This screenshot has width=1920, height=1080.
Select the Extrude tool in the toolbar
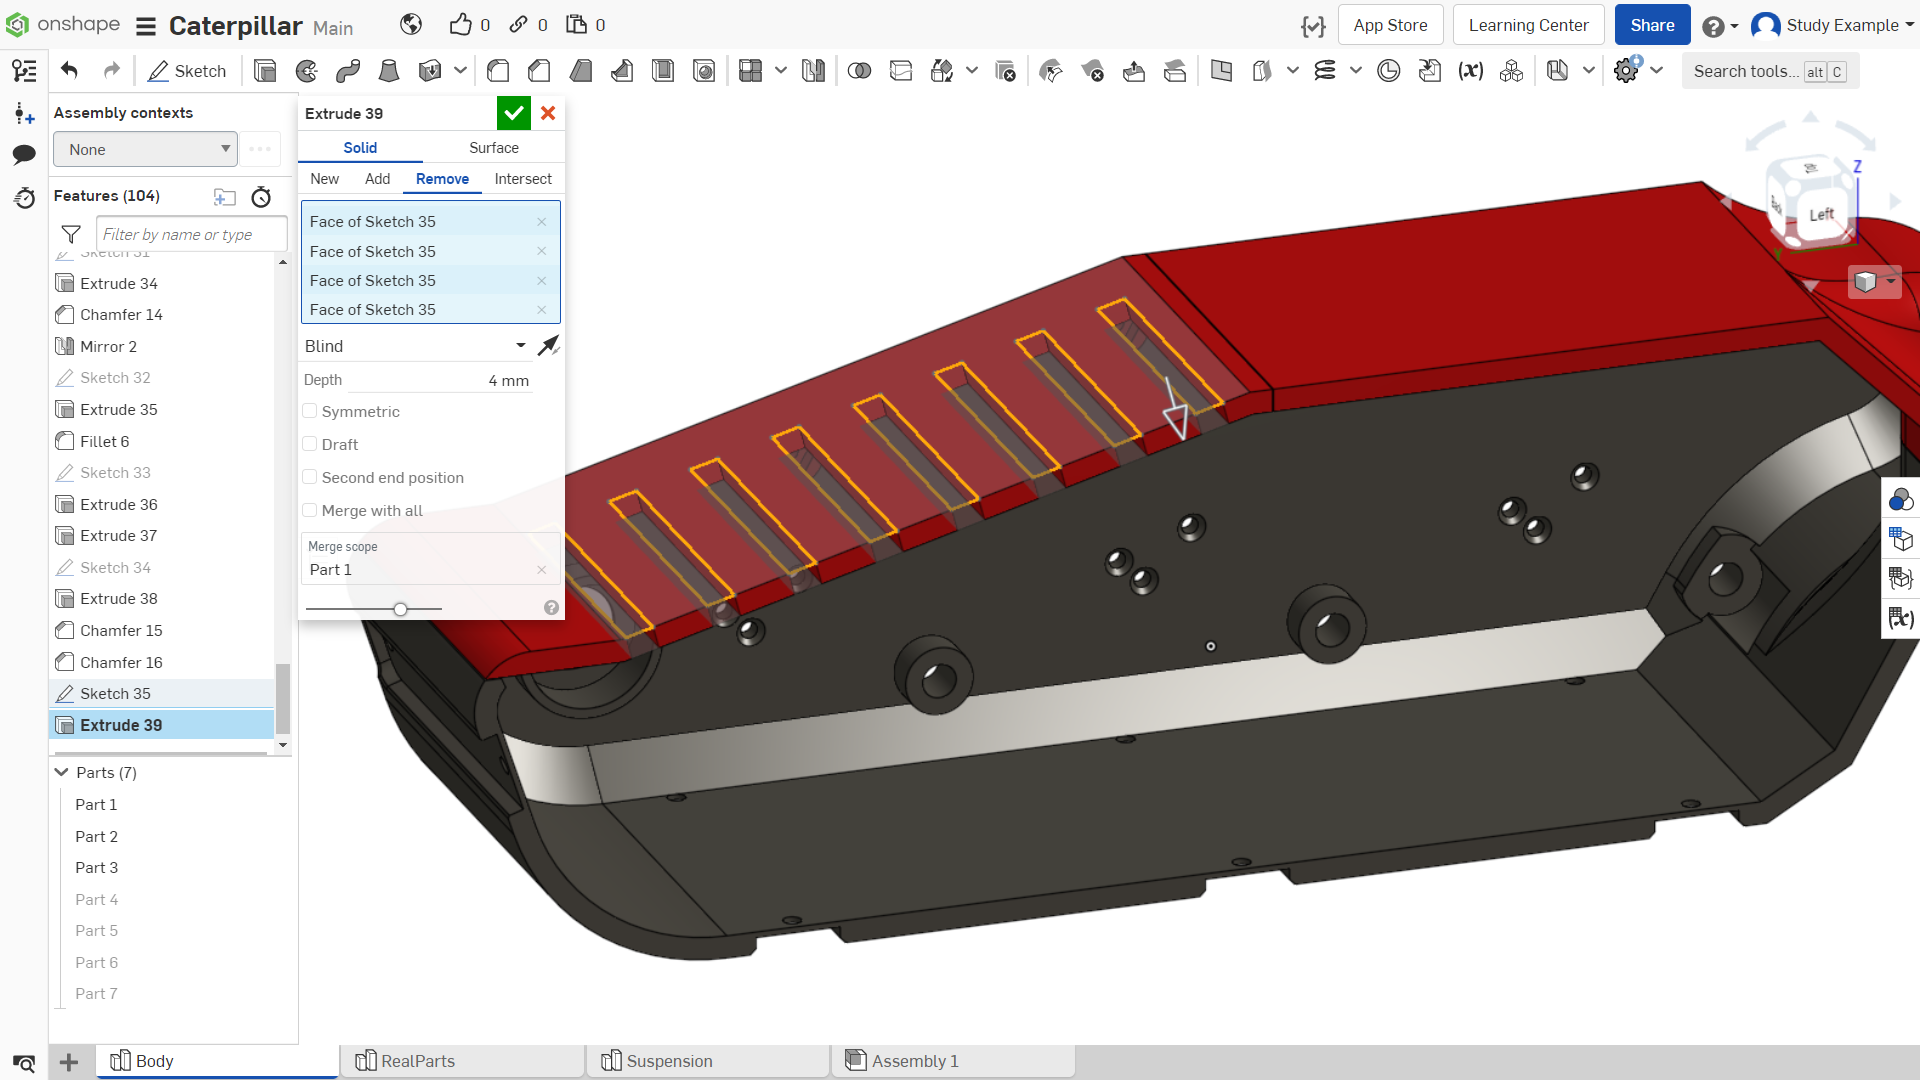265,71
